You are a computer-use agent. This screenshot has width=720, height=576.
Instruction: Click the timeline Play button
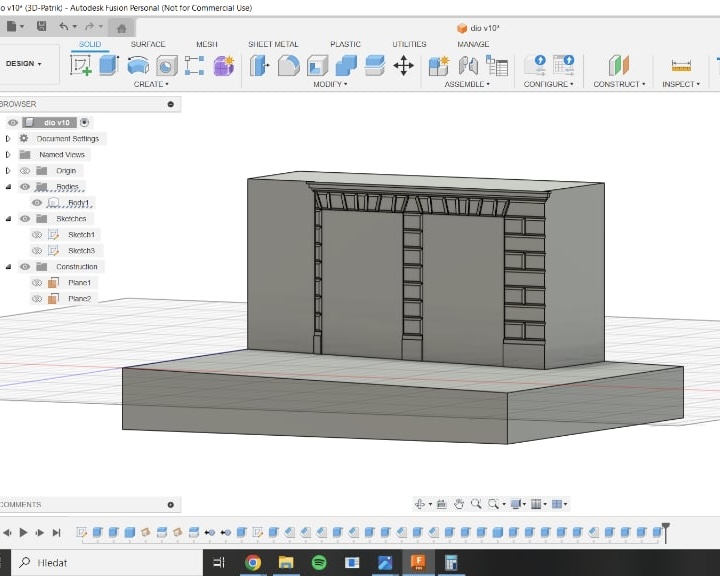(23, 532)
